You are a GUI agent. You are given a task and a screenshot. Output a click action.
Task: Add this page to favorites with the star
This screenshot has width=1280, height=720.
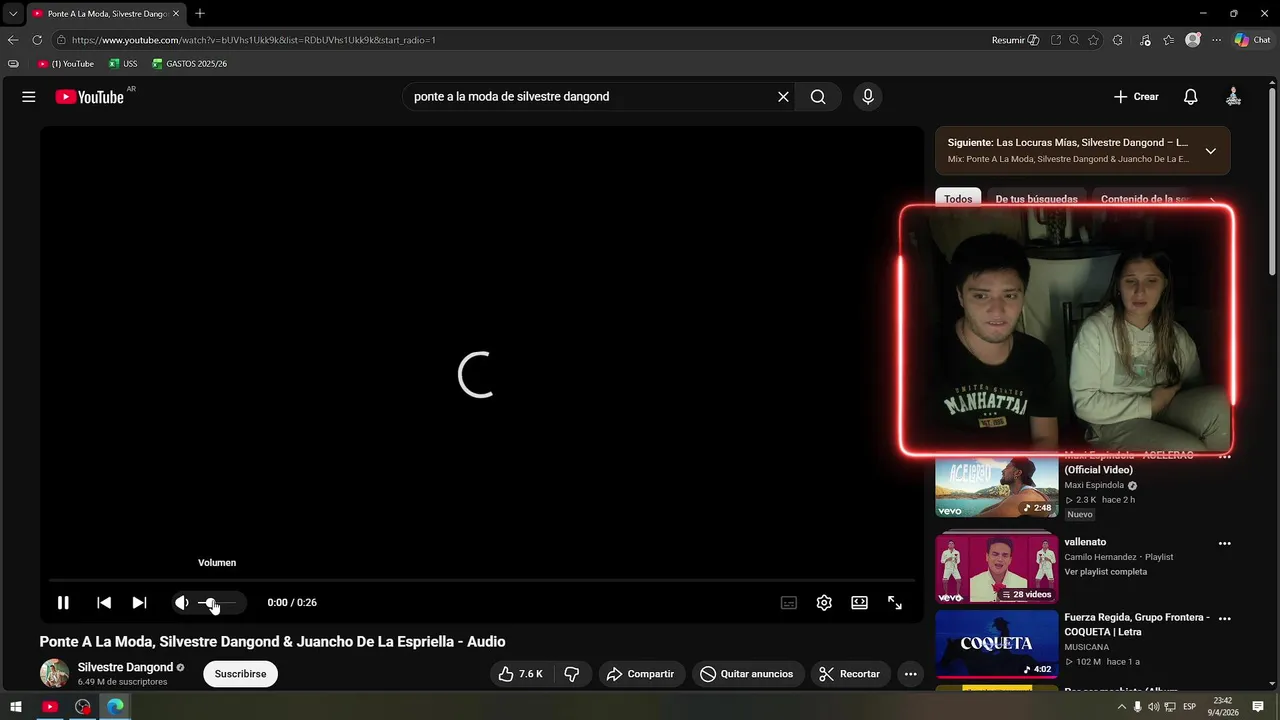[x=1093, y=40]
